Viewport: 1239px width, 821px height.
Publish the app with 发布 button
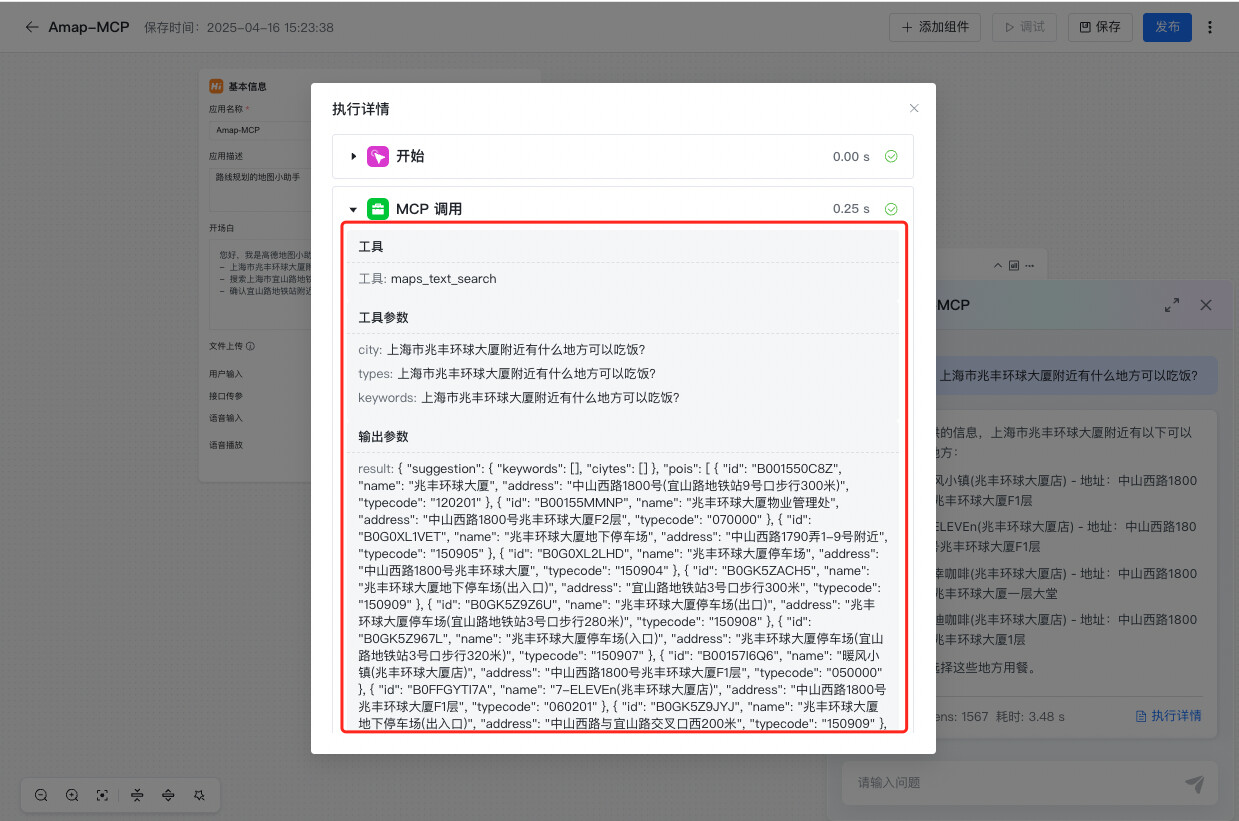pyautogui.click(x=1167, y=27)
